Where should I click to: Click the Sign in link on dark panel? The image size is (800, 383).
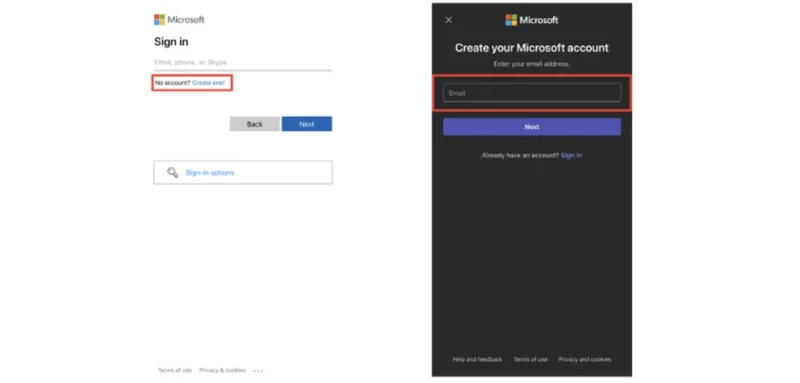point(571,155)
